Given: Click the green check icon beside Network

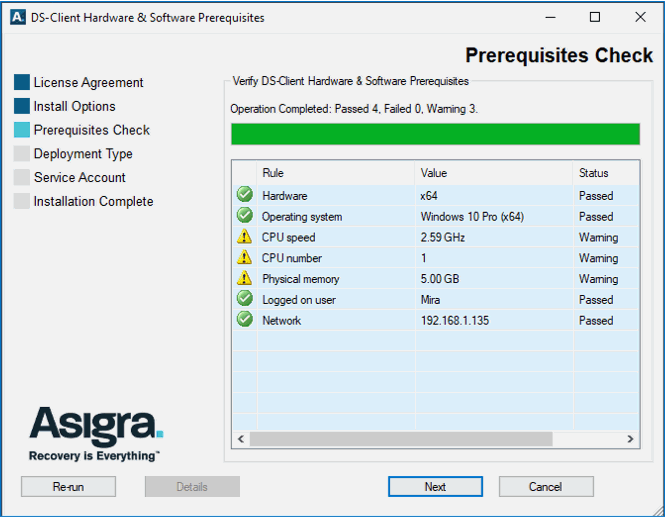Looking at the screenshot, I should click(x=245, y=319).
